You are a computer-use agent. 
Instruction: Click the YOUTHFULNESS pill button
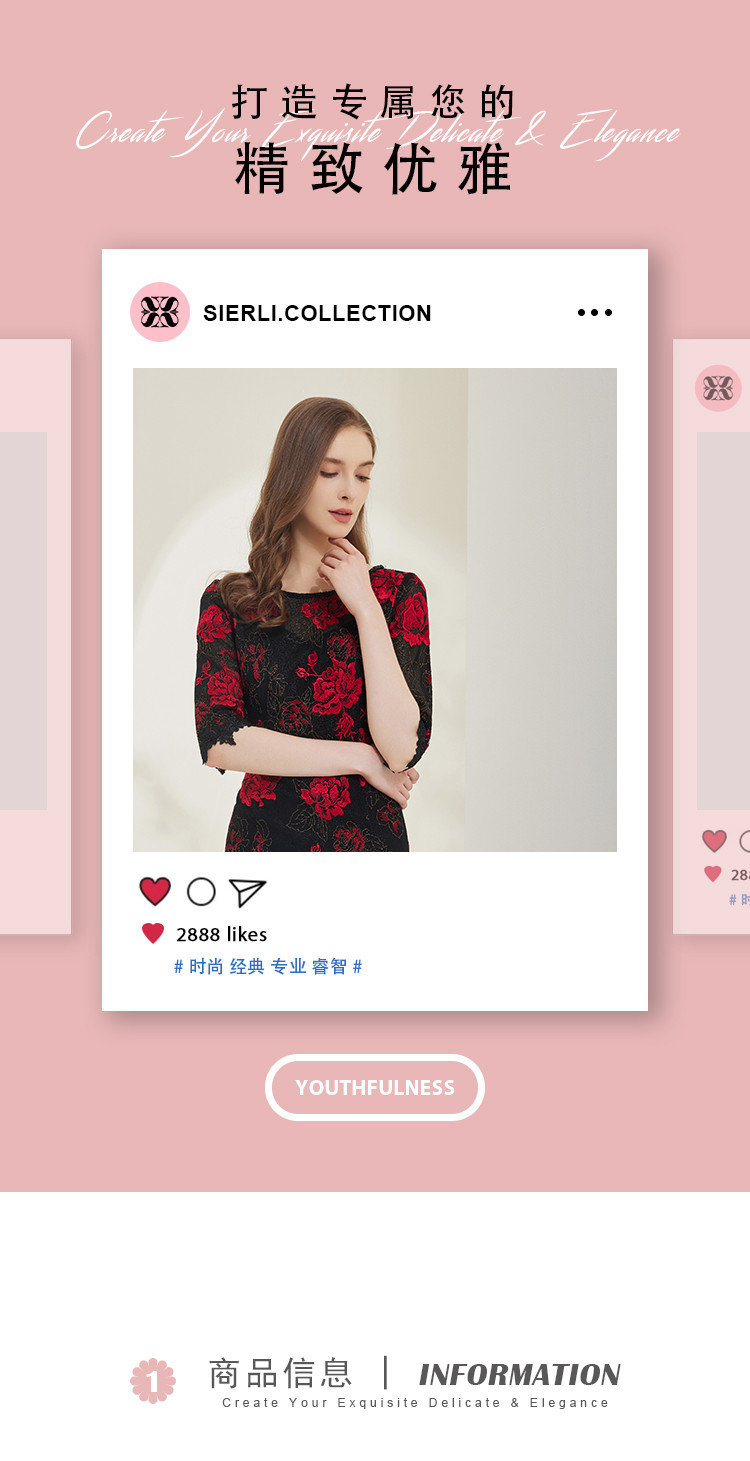[375, 1087]
